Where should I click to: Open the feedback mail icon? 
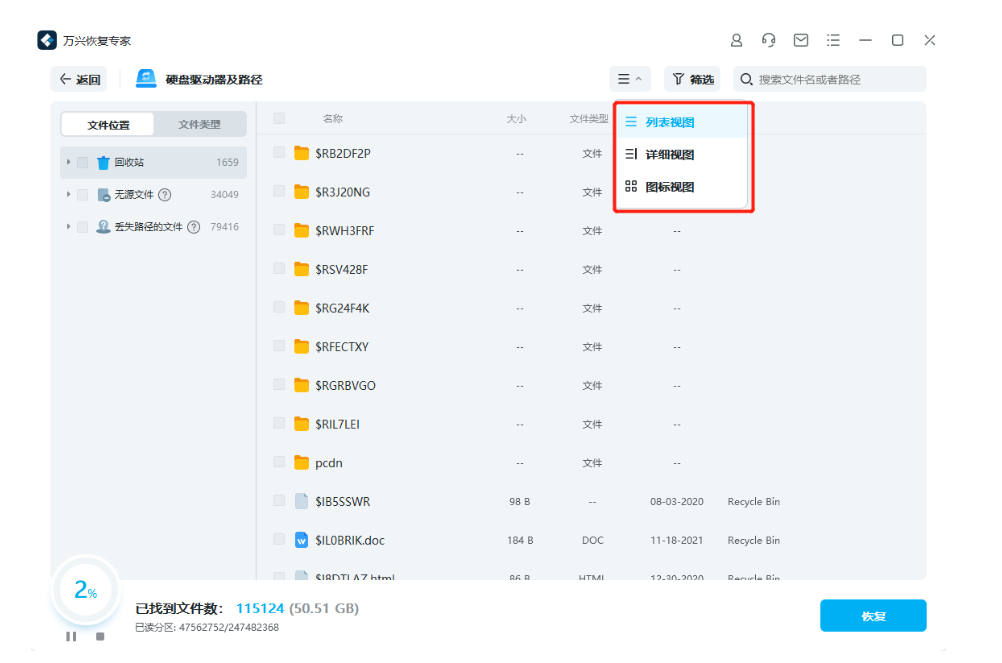point(801,40)
